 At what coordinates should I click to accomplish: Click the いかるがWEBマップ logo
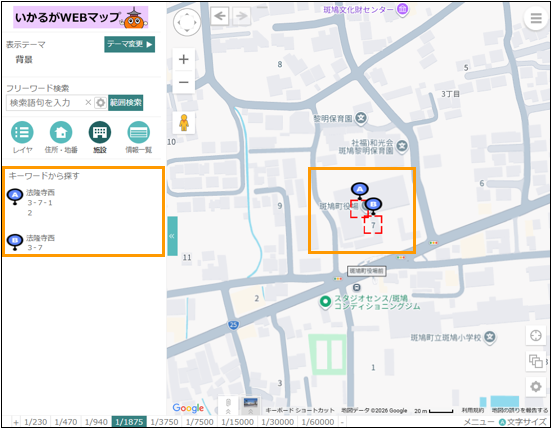[x=80, y=18]
